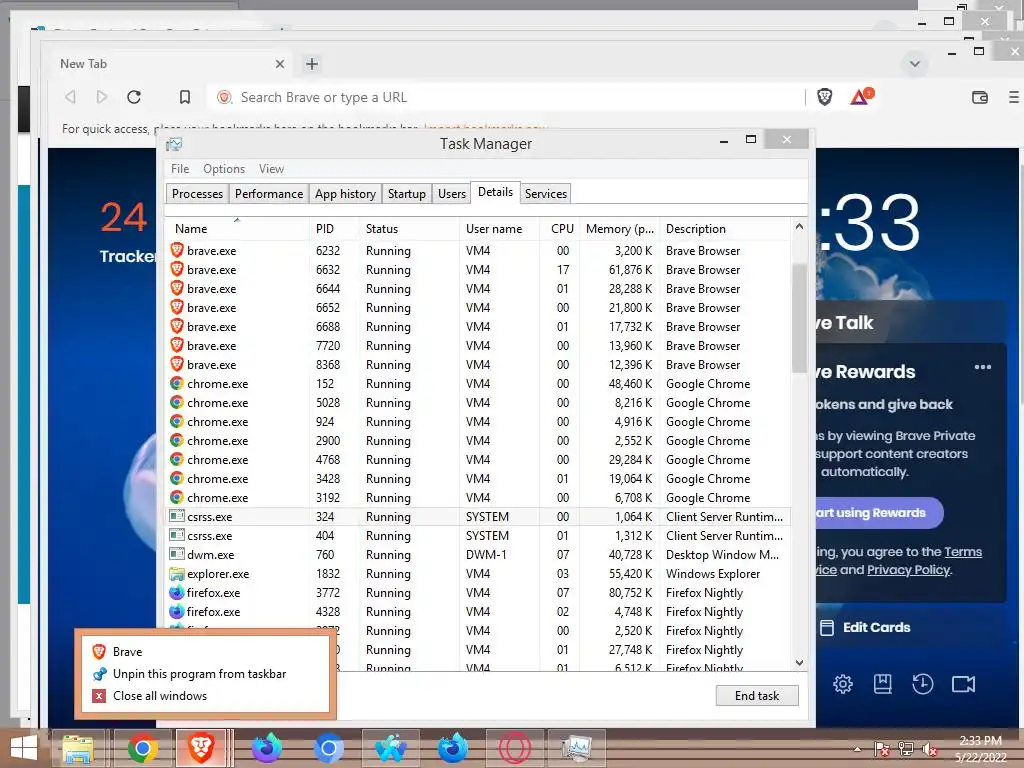Open Brave Talk camera icon at bottom
The image size is (1024, 768).
963,684
